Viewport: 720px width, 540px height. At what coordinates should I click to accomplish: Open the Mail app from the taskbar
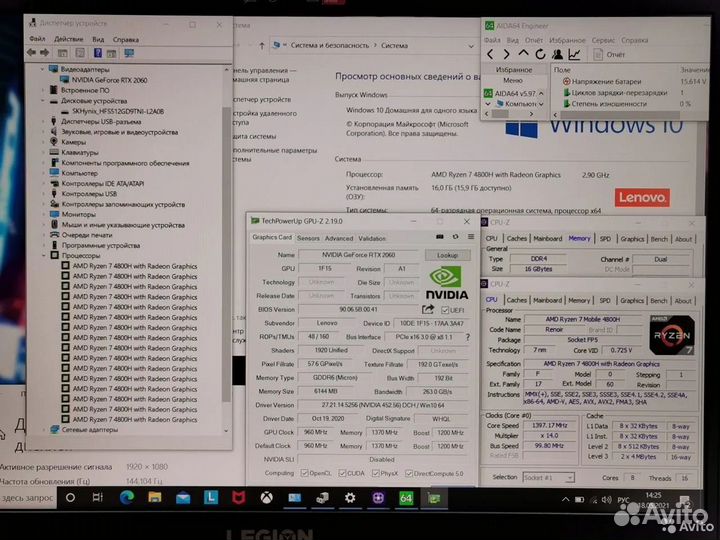point(183,498)
